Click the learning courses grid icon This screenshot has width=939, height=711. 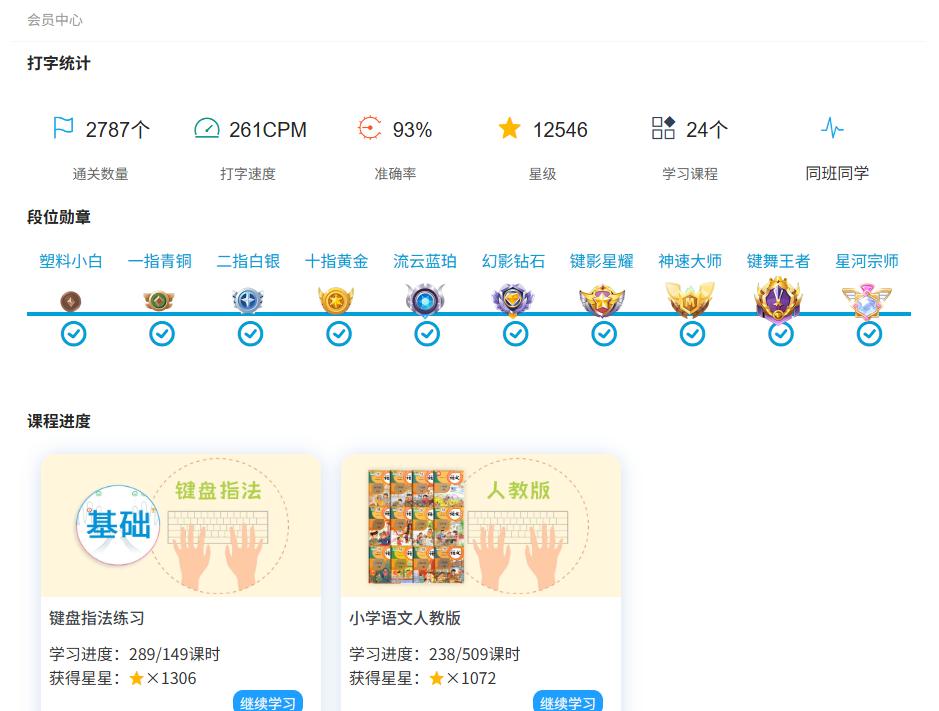[663, 128]
